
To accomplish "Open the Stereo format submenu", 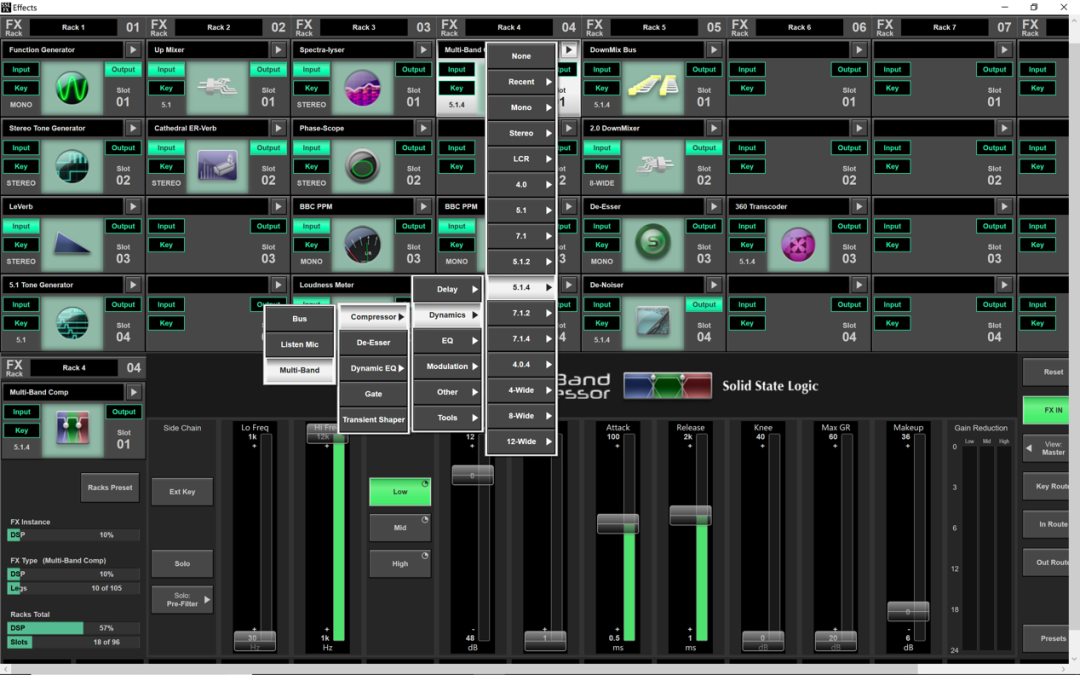I will 521,133.
